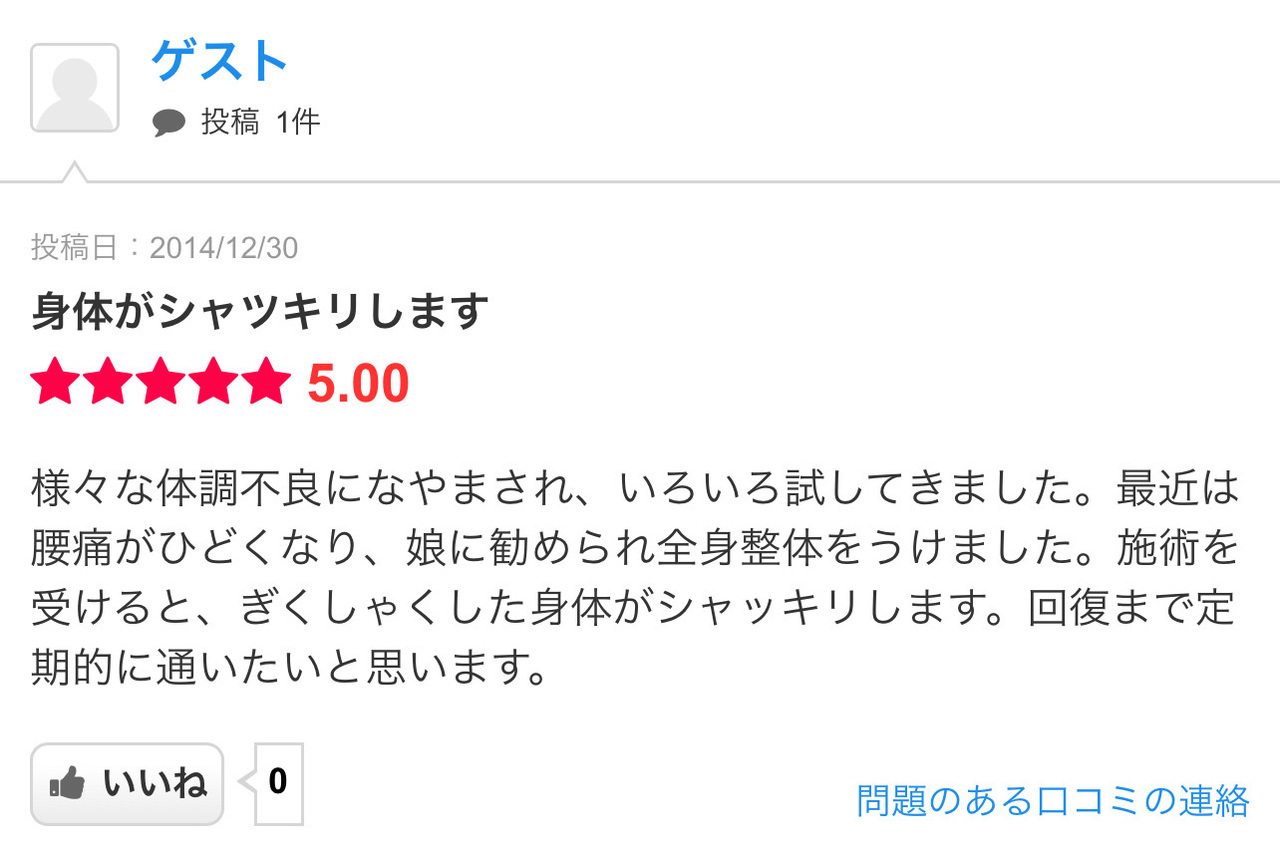Report review via 問題のある口コミの連絡 link
1280x855 pixels.
click(1053, 801)
